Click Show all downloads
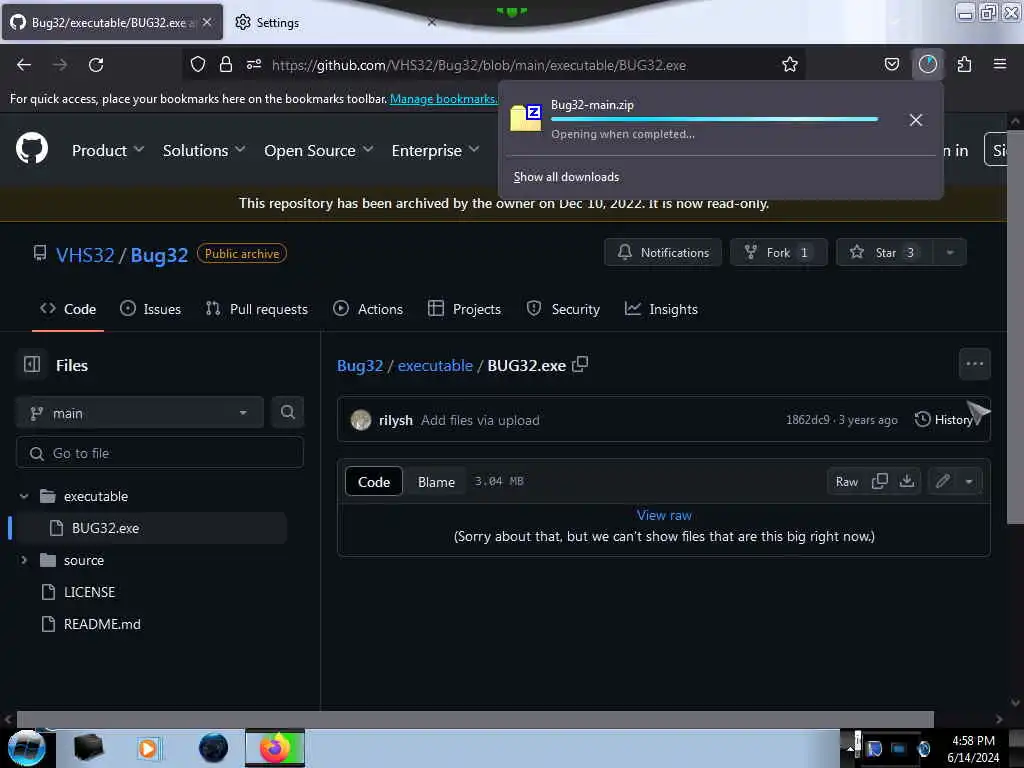 pyautogui.click(x=566, y=177)
